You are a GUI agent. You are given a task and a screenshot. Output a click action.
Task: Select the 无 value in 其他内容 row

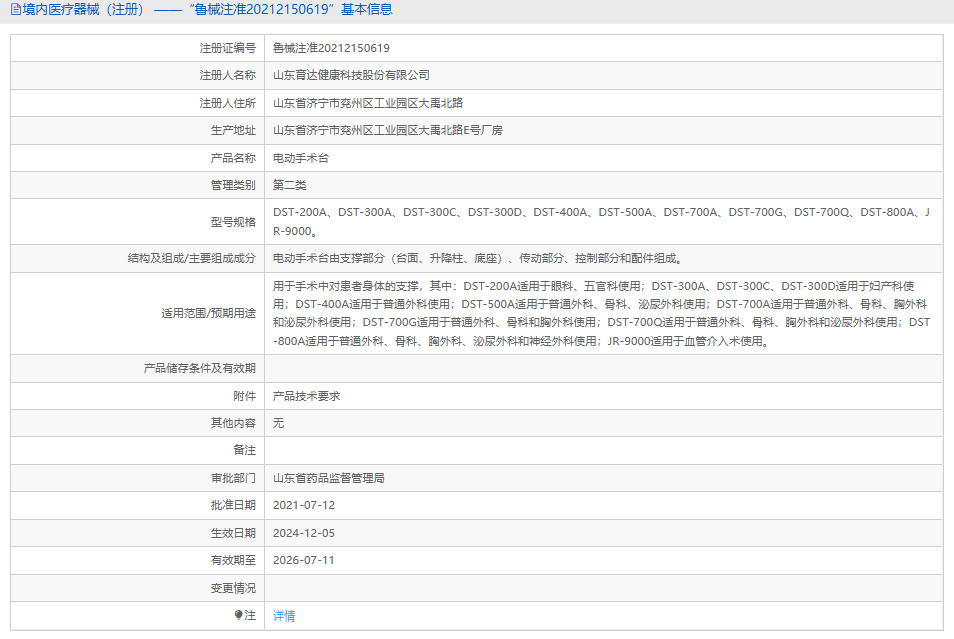click(x=278, y=423)
